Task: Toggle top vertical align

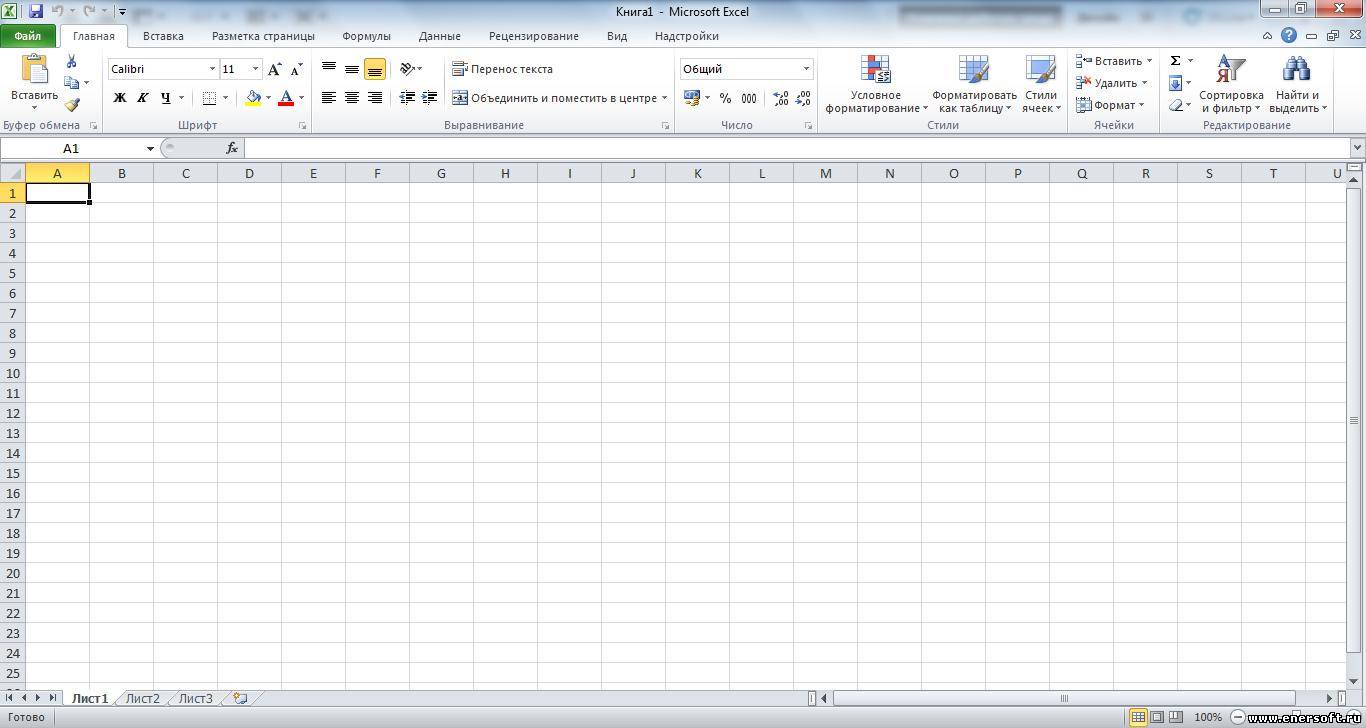Action: click(329, 69)
